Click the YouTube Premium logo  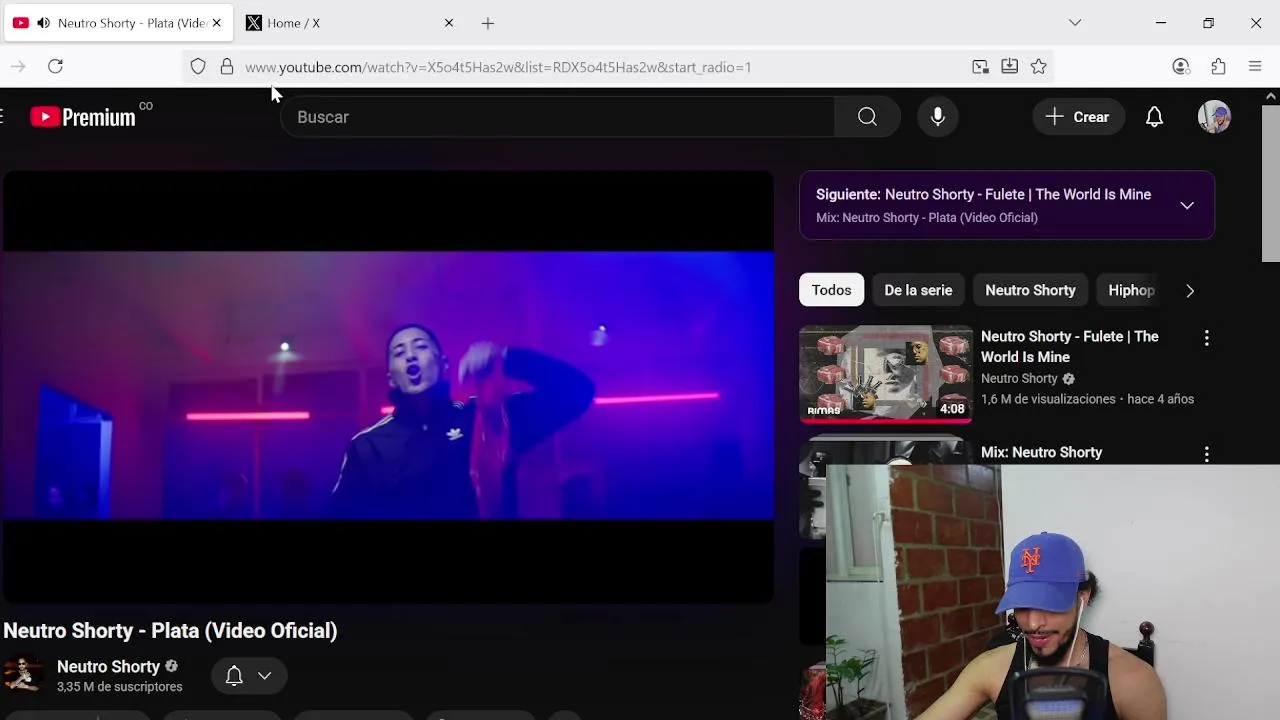[83, 117]
